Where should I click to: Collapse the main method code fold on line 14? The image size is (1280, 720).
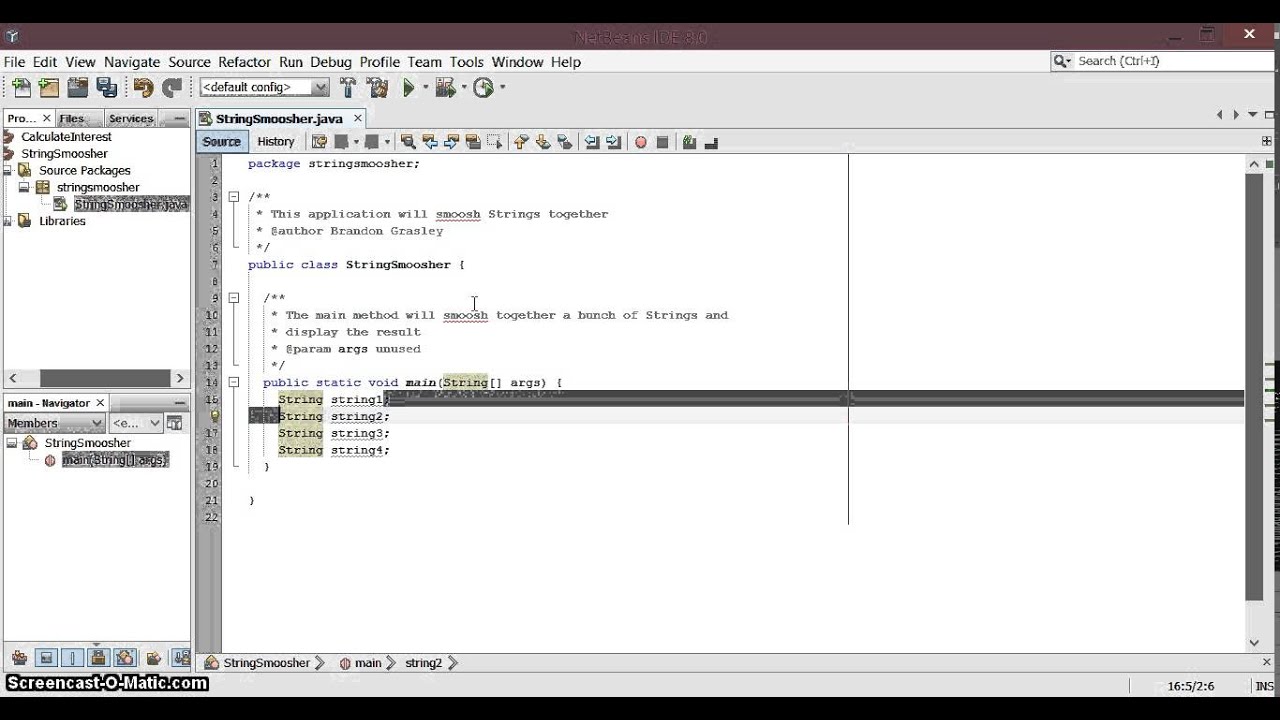233,382
